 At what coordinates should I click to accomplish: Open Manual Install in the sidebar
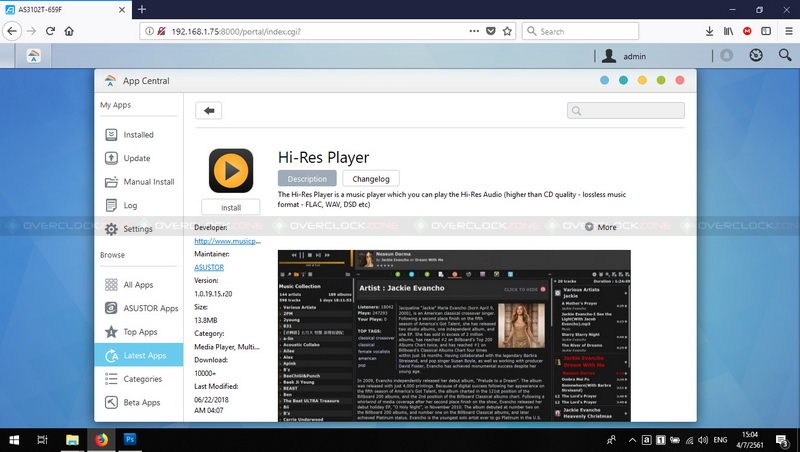click(x=138, y=182)
